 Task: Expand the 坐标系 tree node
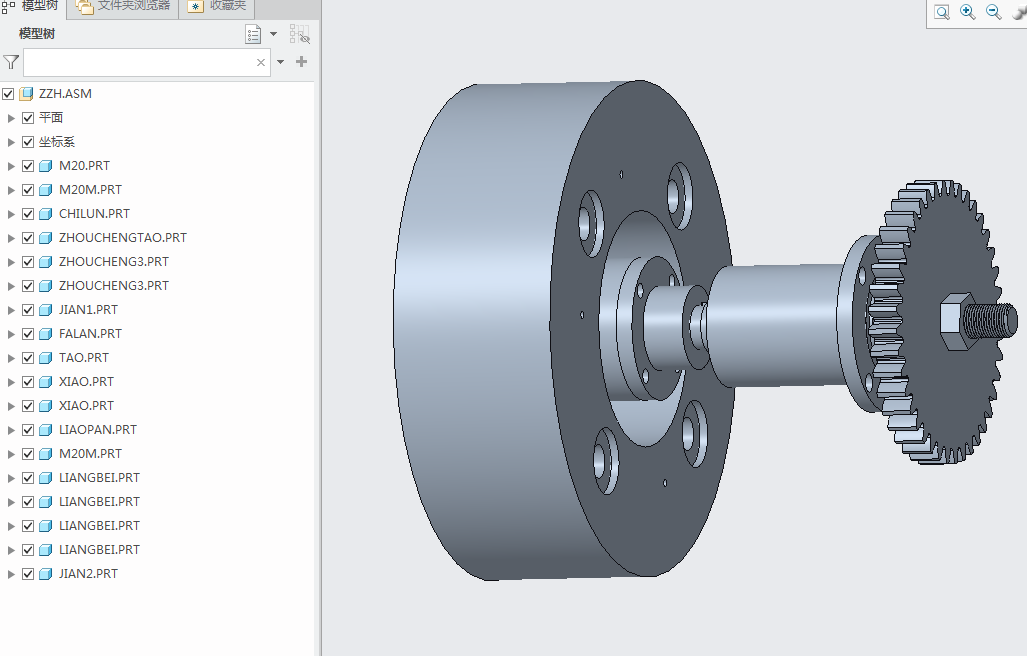(x=10, y=142)
